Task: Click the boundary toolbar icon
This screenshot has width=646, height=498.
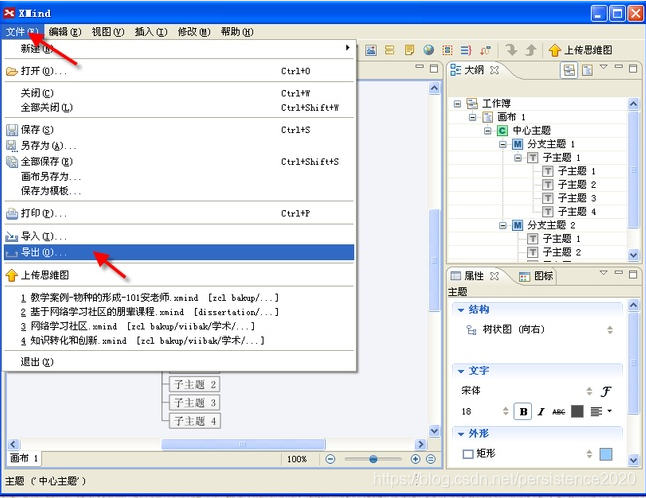Action: [x=447, y=50]
